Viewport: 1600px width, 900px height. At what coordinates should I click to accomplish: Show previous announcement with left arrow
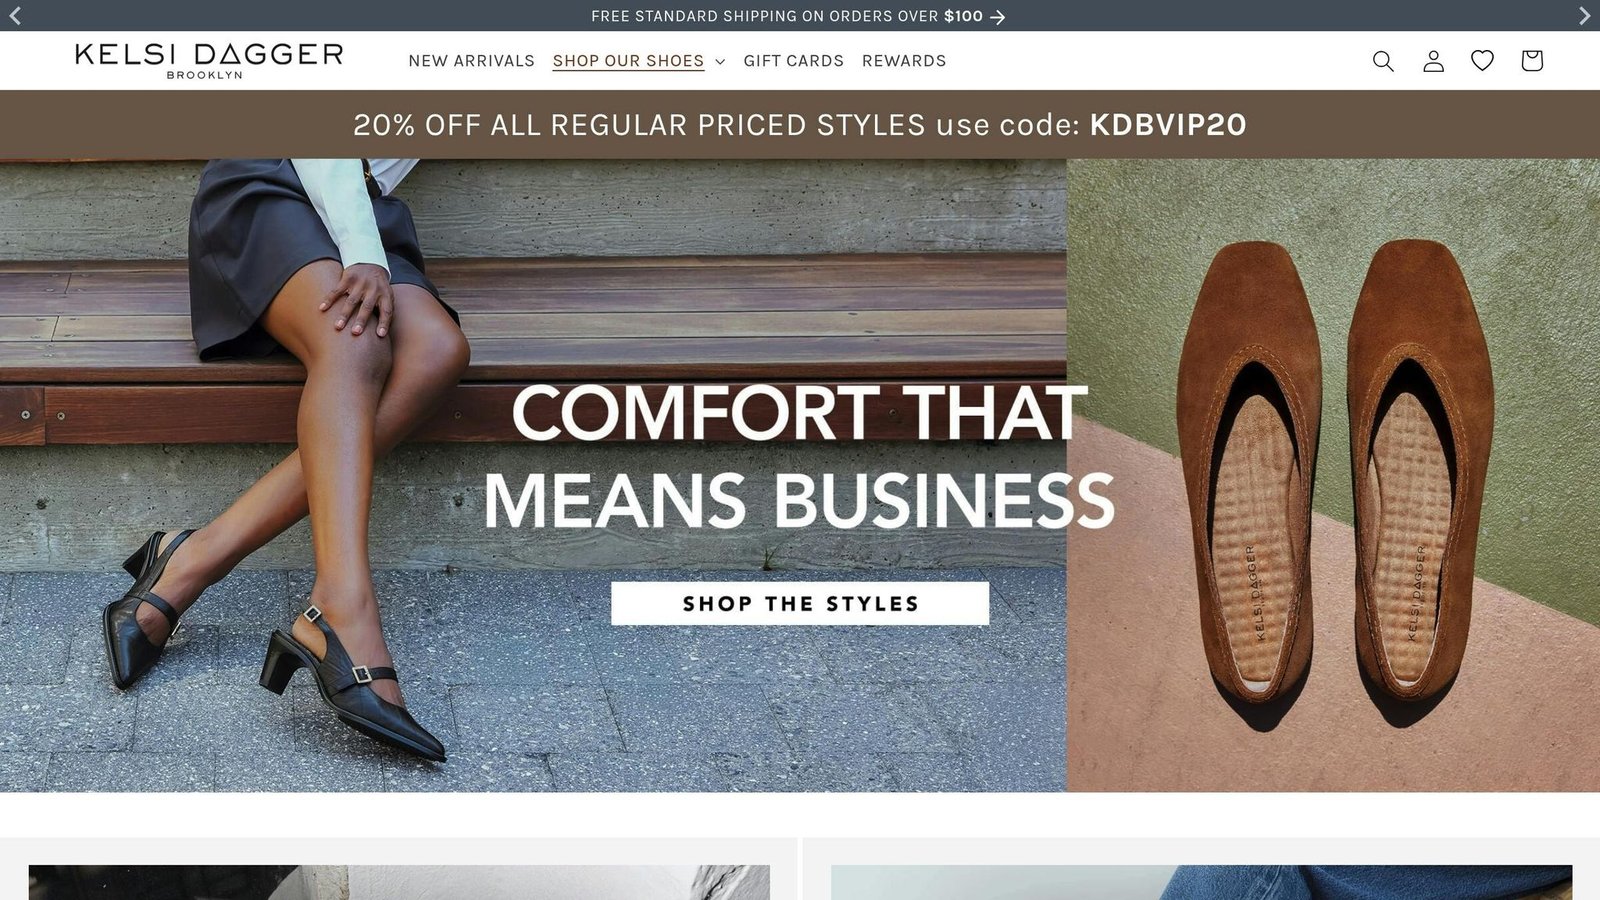[x=15, y=16]
